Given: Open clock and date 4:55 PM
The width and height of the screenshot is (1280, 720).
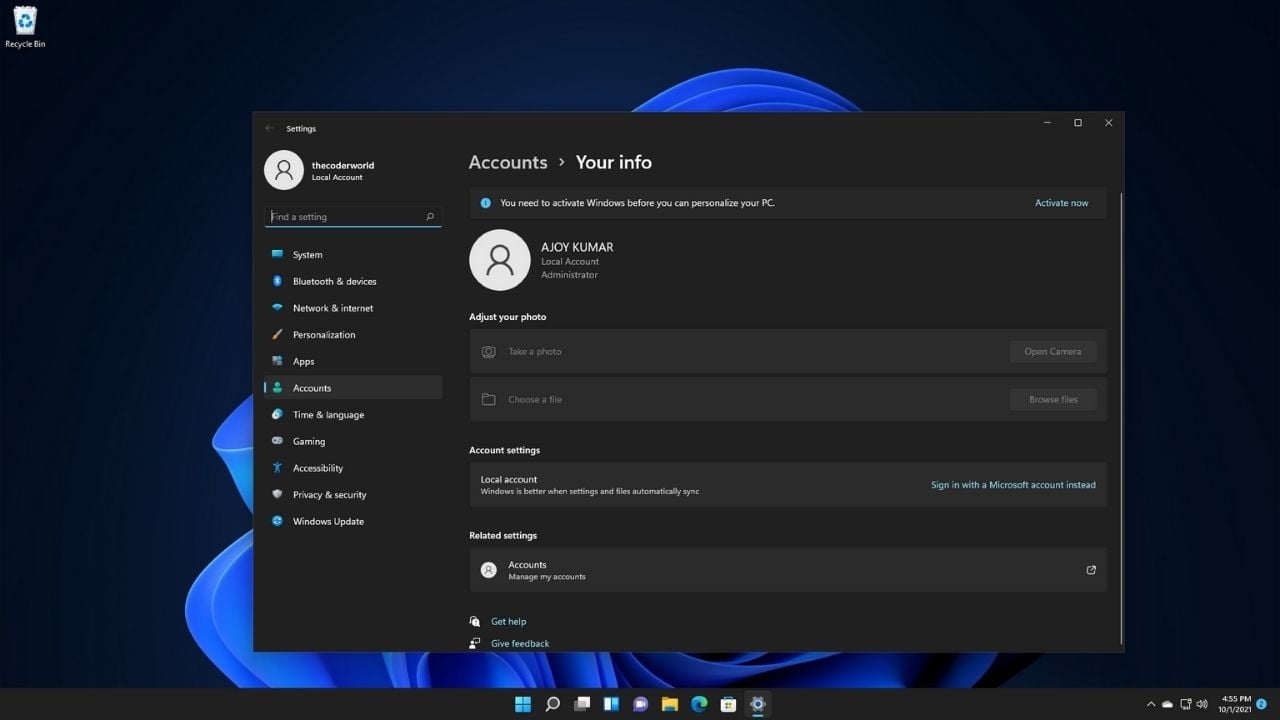Looking at the screenshot, I should (1236, 704).
